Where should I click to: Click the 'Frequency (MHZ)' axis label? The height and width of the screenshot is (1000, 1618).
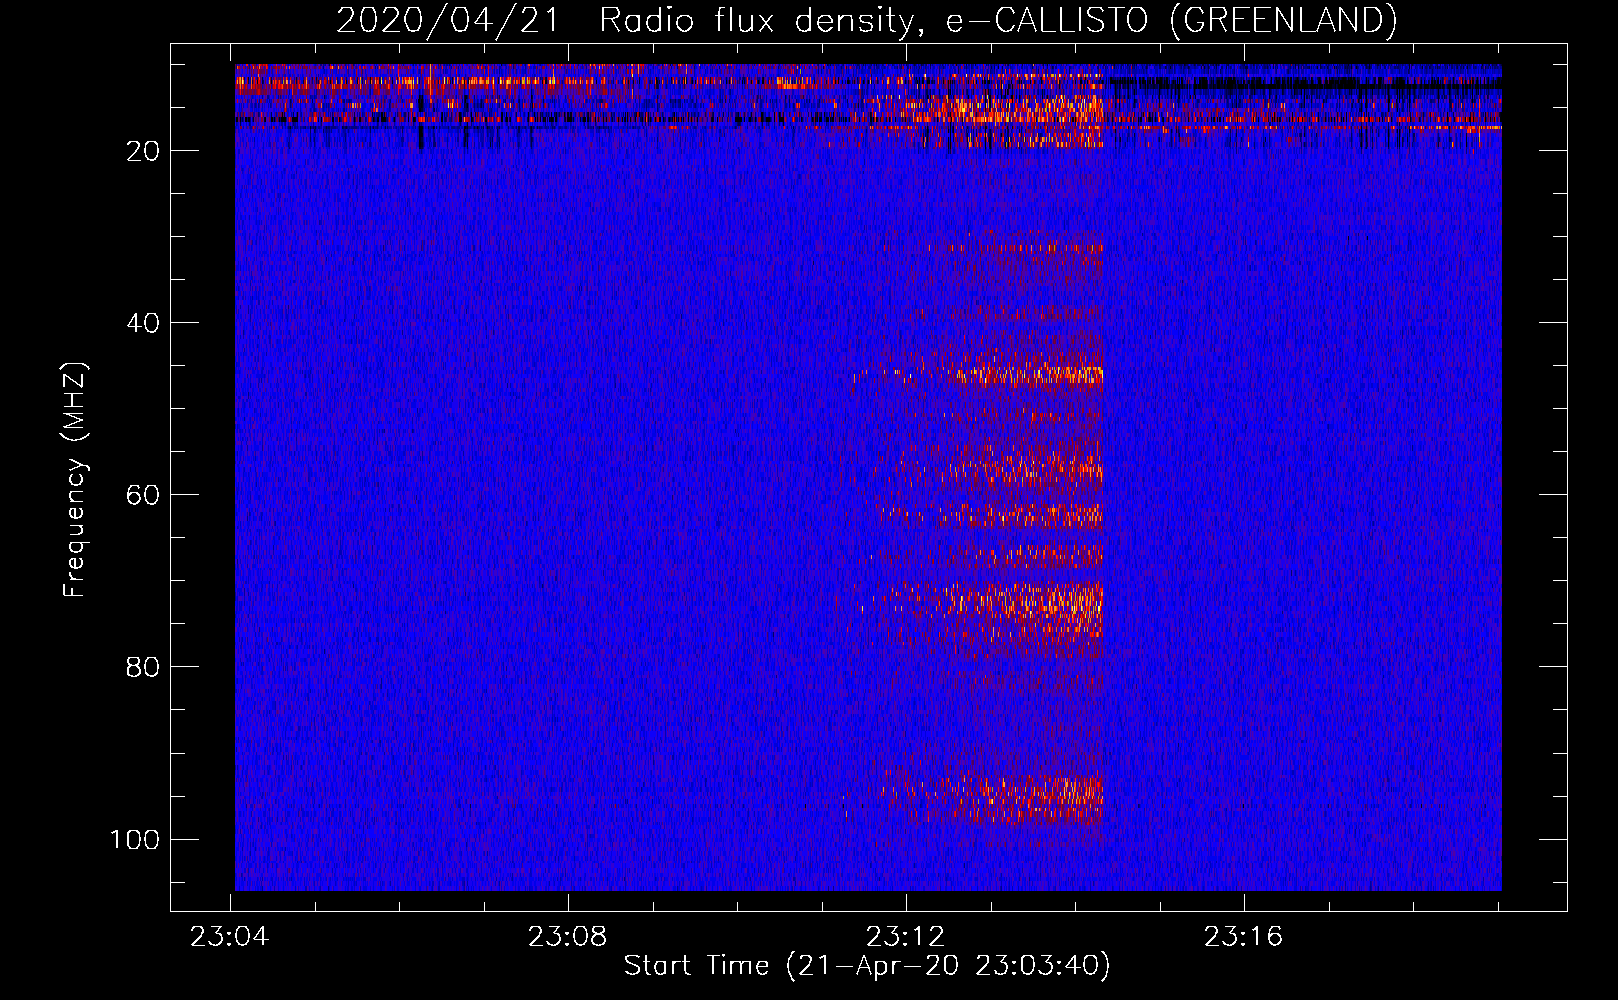click(x=75, y=480)
